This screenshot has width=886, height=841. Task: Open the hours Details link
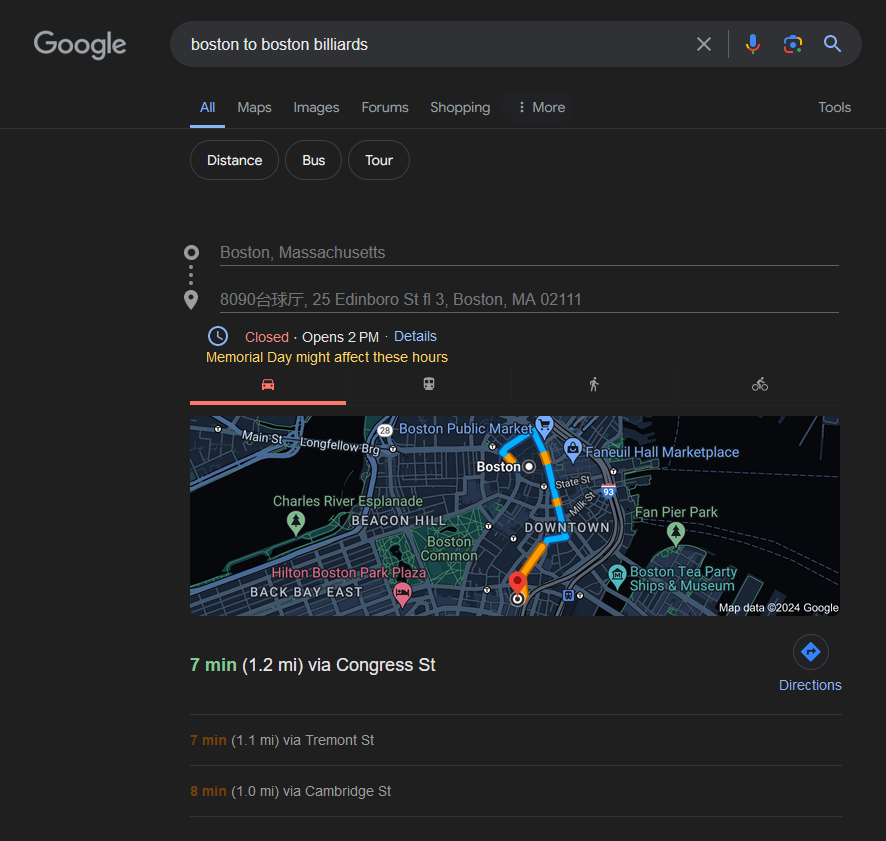(415, 336)
